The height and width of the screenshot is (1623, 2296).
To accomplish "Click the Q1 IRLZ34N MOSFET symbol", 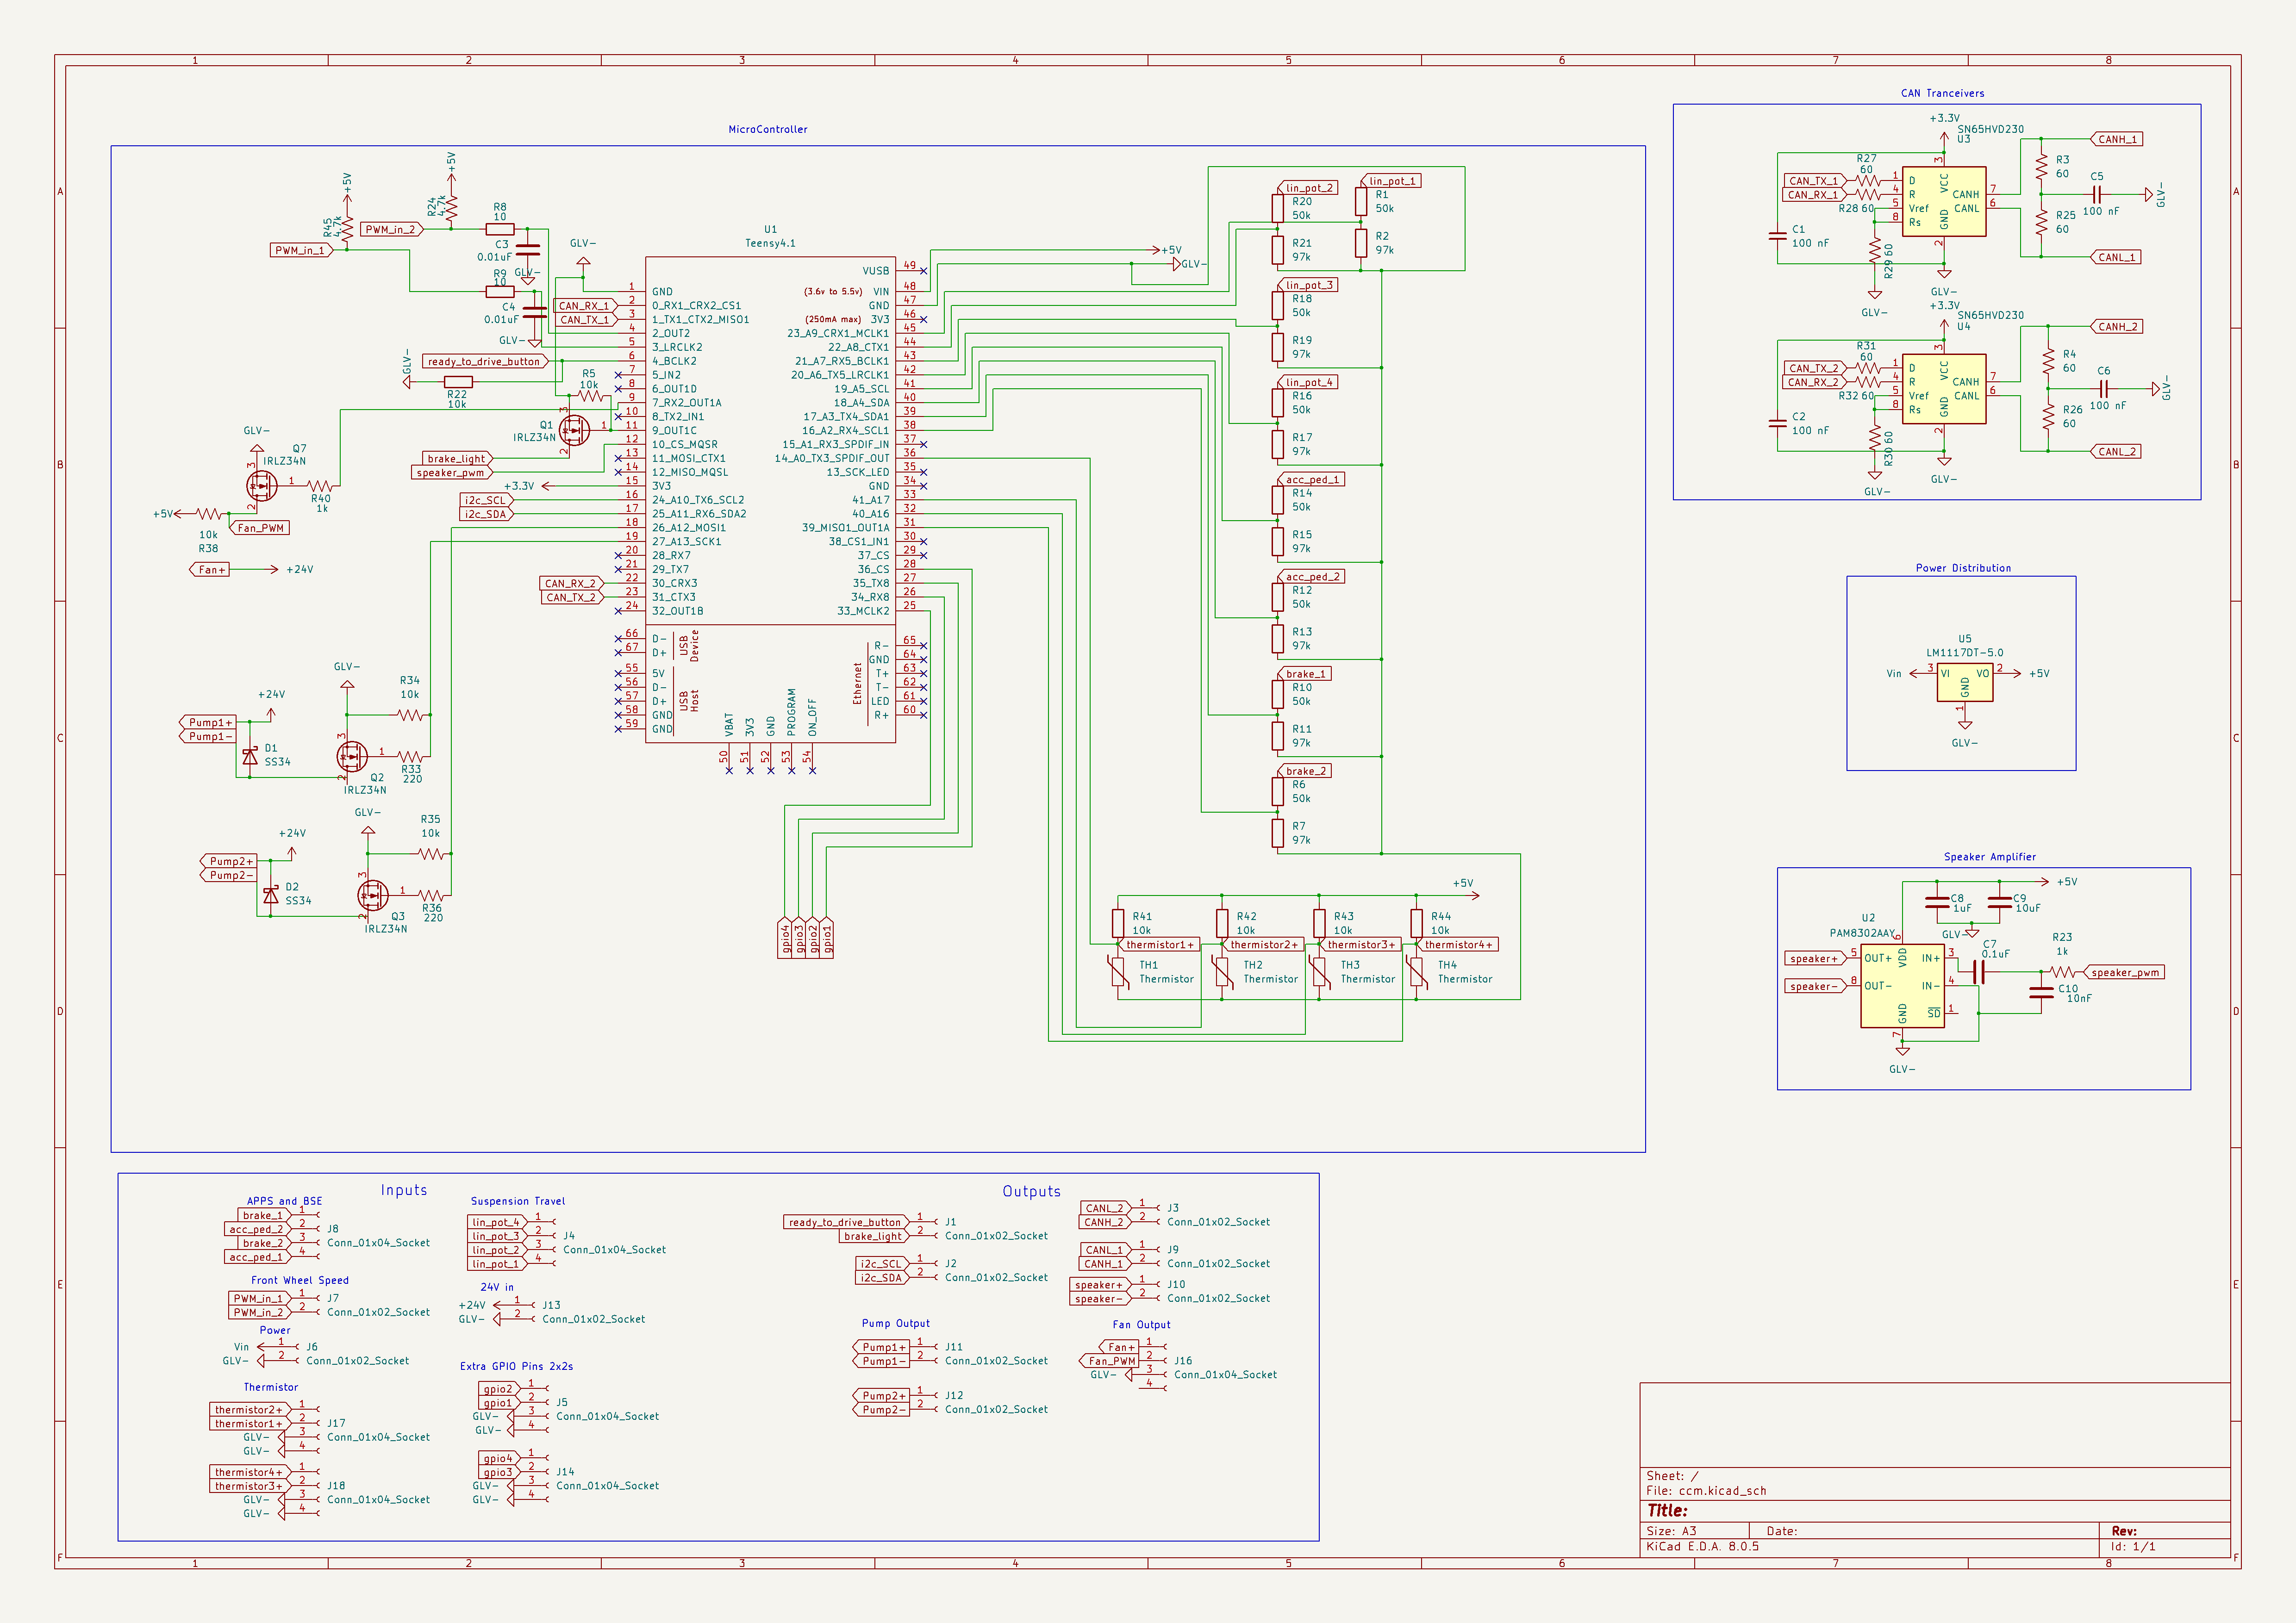I will point(573,431).
